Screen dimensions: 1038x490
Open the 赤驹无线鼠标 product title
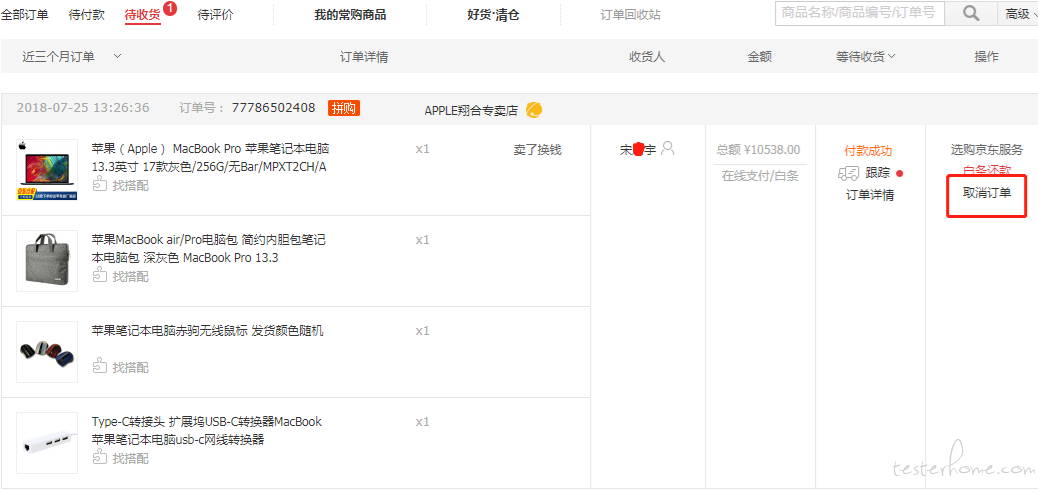tap(208, 330)
